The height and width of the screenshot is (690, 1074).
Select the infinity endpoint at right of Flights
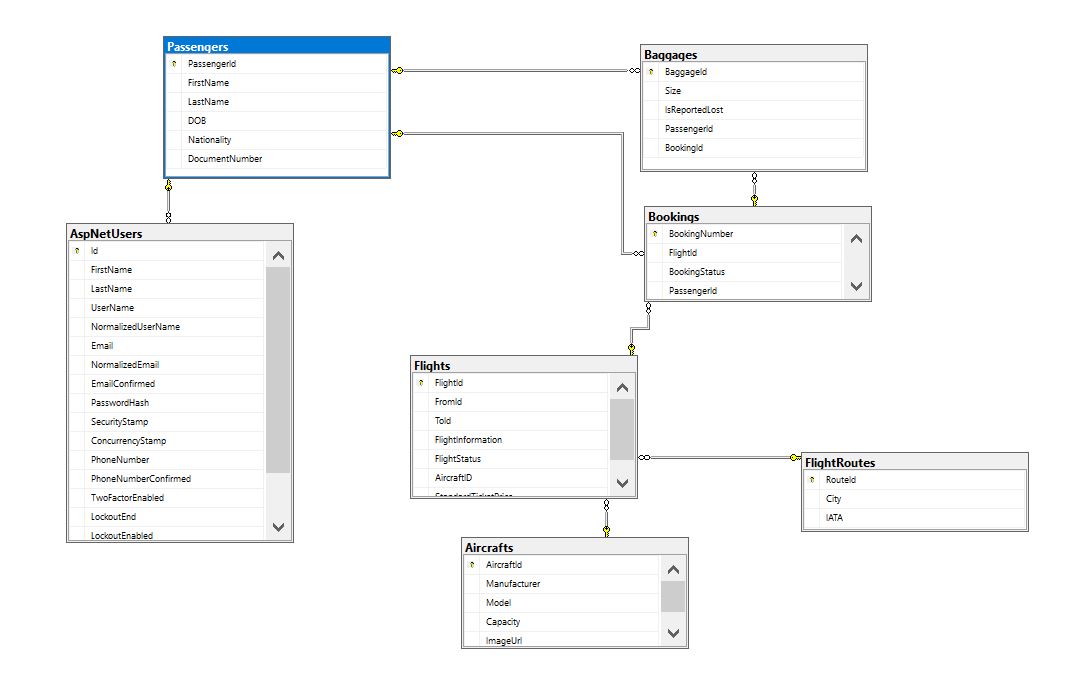pos(645,458)
